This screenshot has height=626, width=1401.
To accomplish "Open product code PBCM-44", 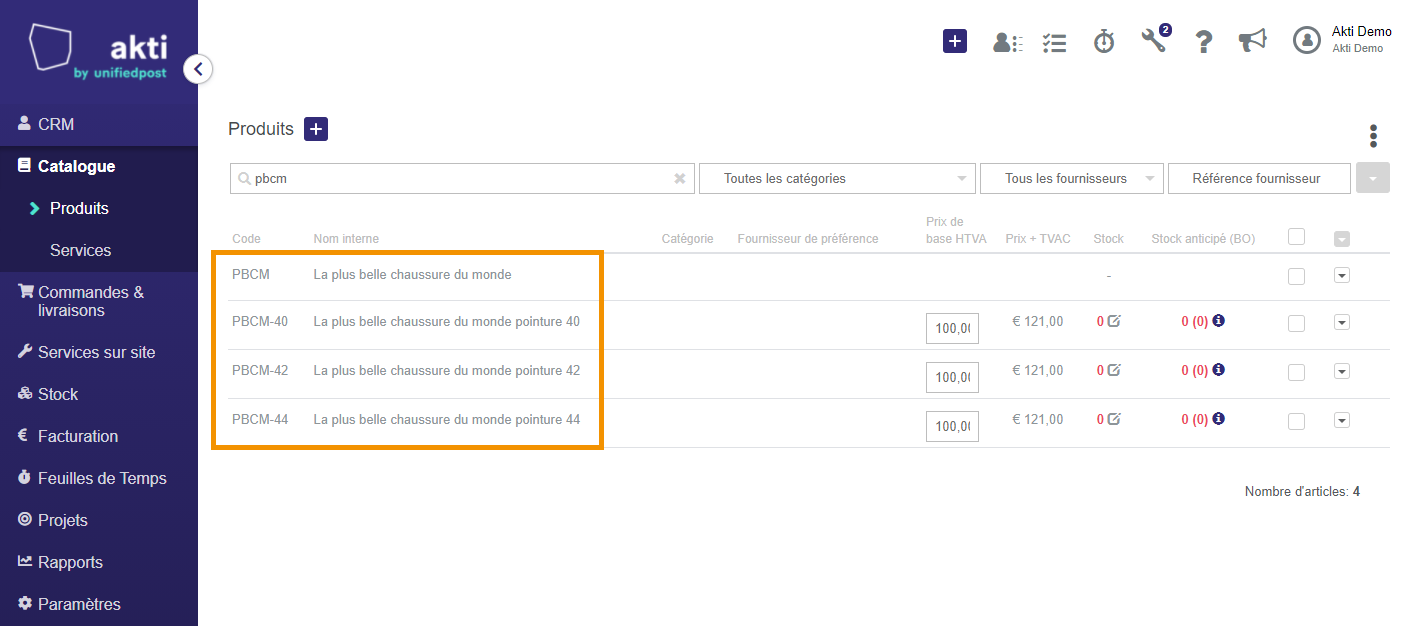I will (x=260, y=419).
